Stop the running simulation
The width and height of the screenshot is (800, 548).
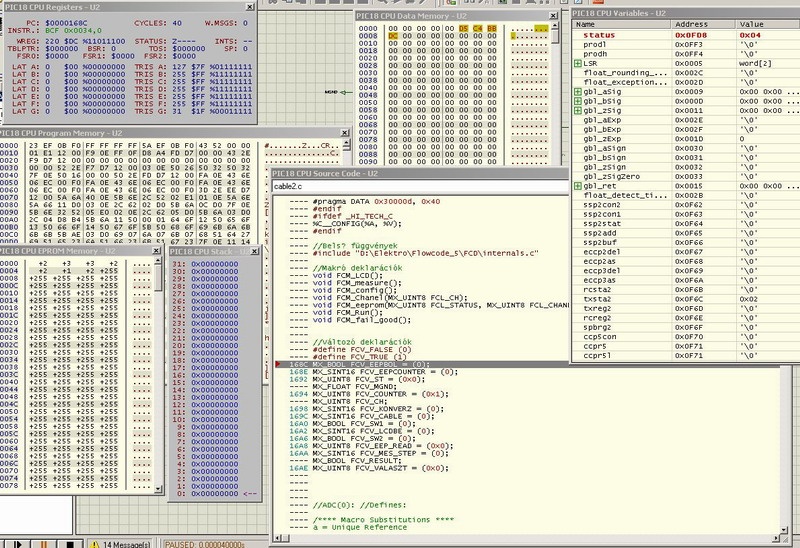coord(69,543)
